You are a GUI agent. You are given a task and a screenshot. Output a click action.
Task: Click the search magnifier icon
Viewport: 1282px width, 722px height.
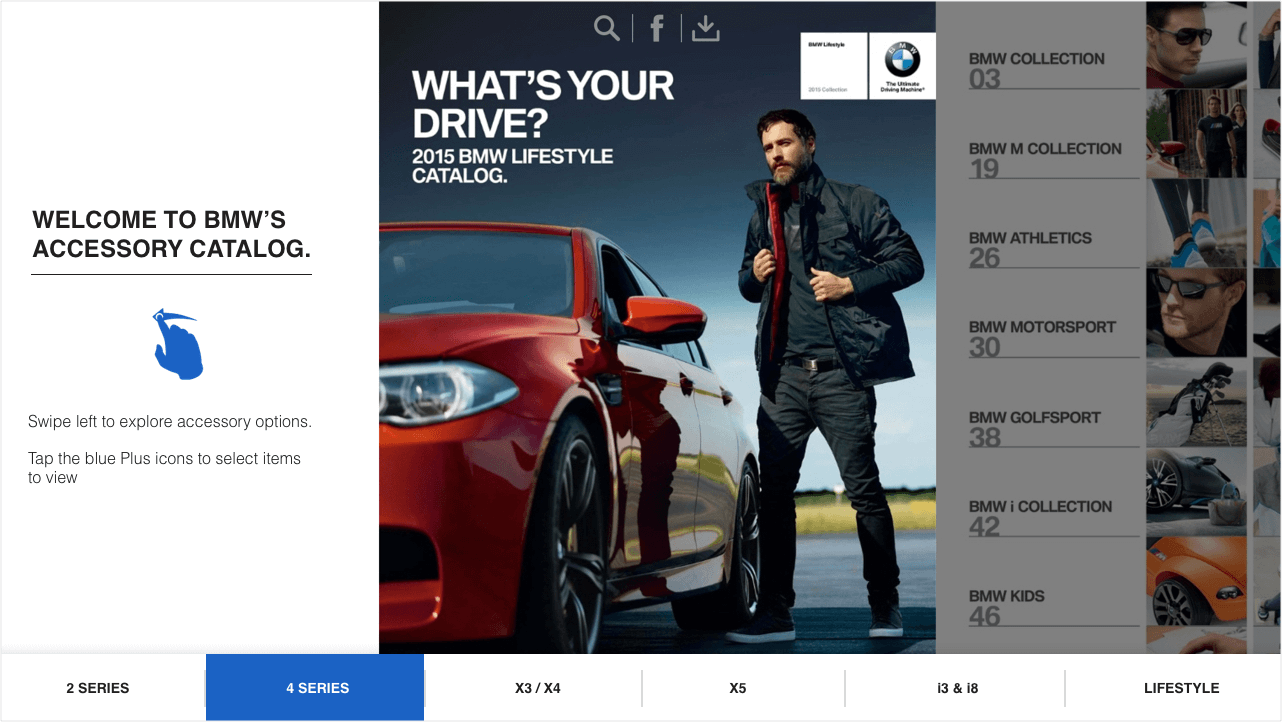click(606, 28)
